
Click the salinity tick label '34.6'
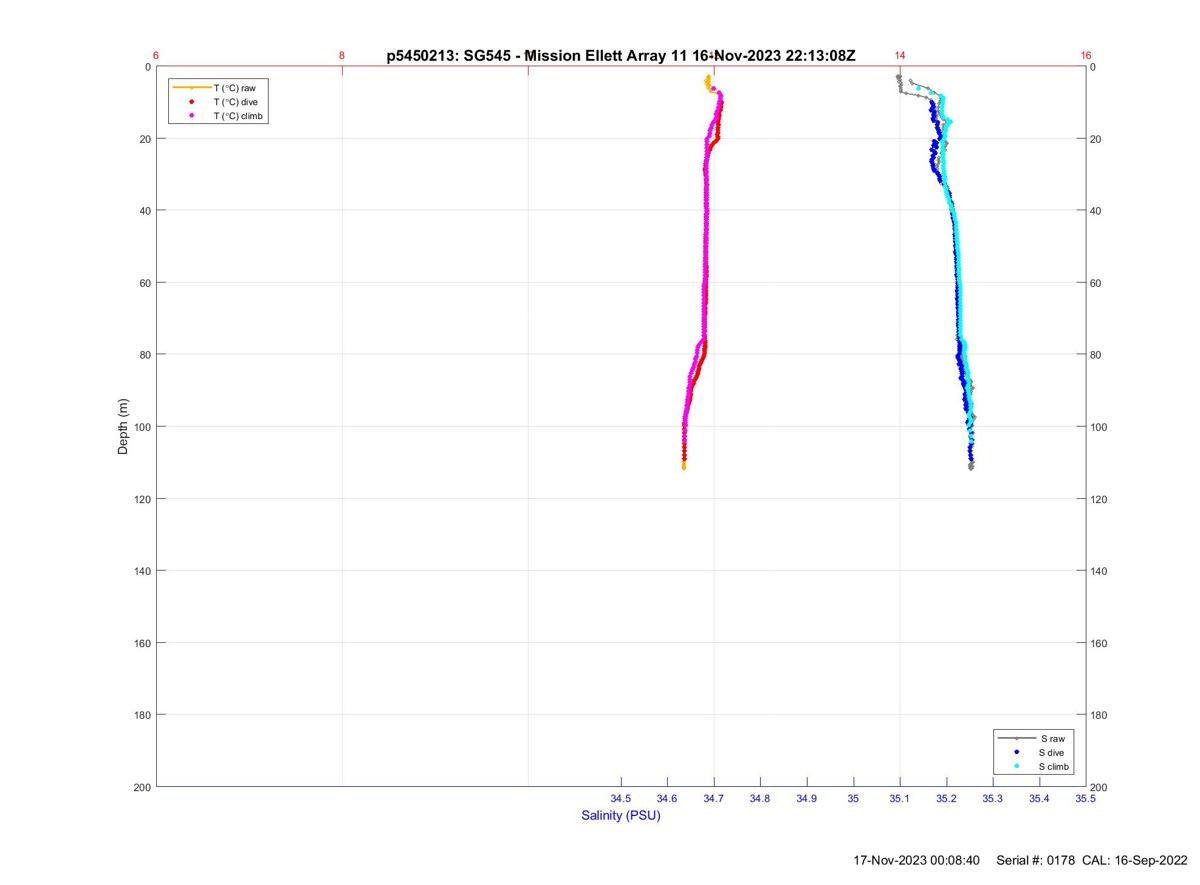point(667,798)
